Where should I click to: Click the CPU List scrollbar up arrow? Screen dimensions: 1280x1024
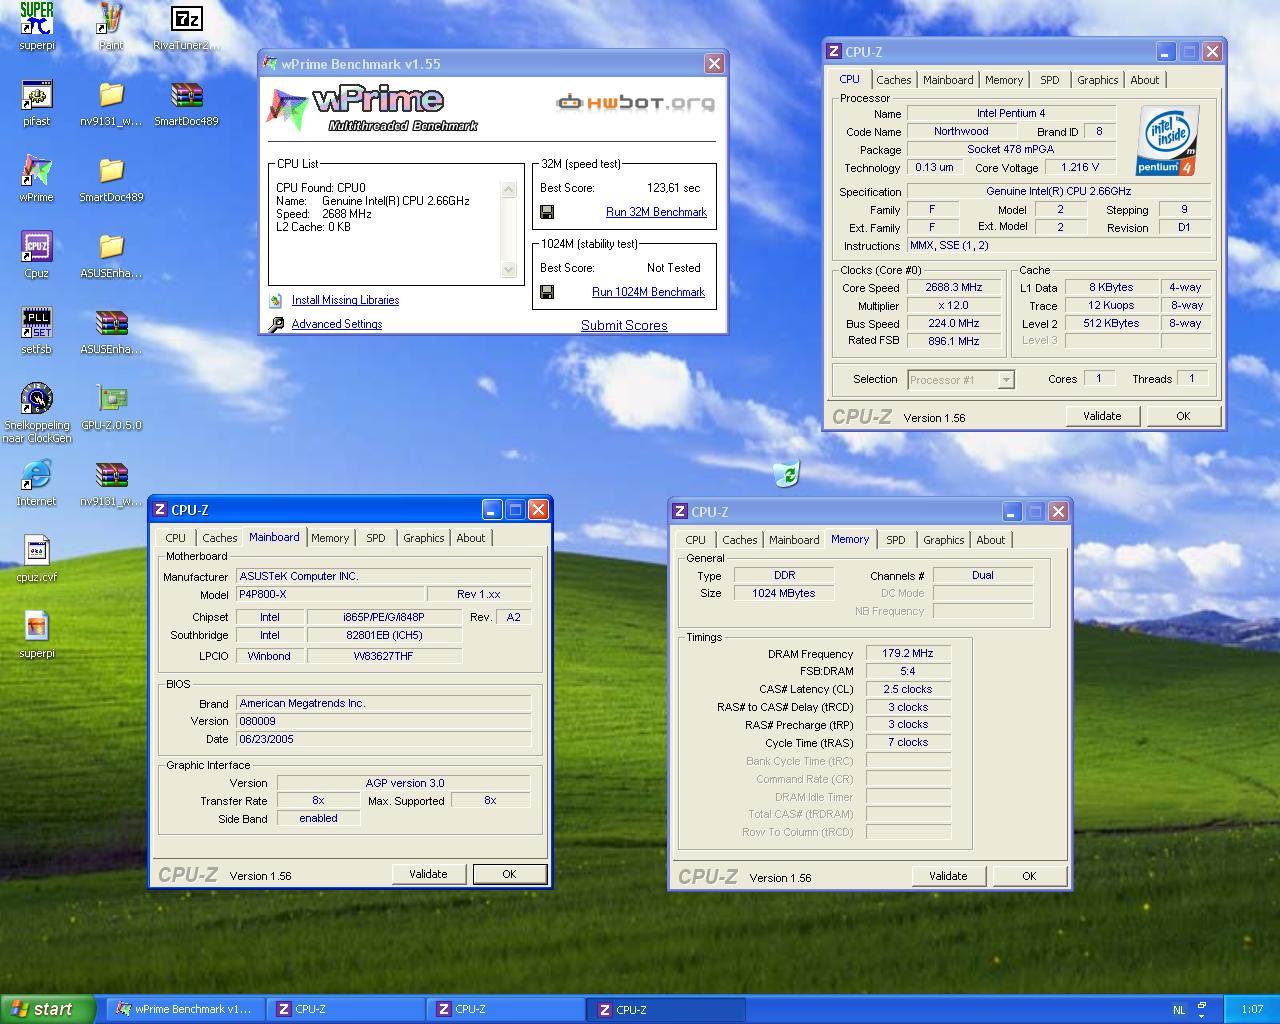[x=508, y=190]
